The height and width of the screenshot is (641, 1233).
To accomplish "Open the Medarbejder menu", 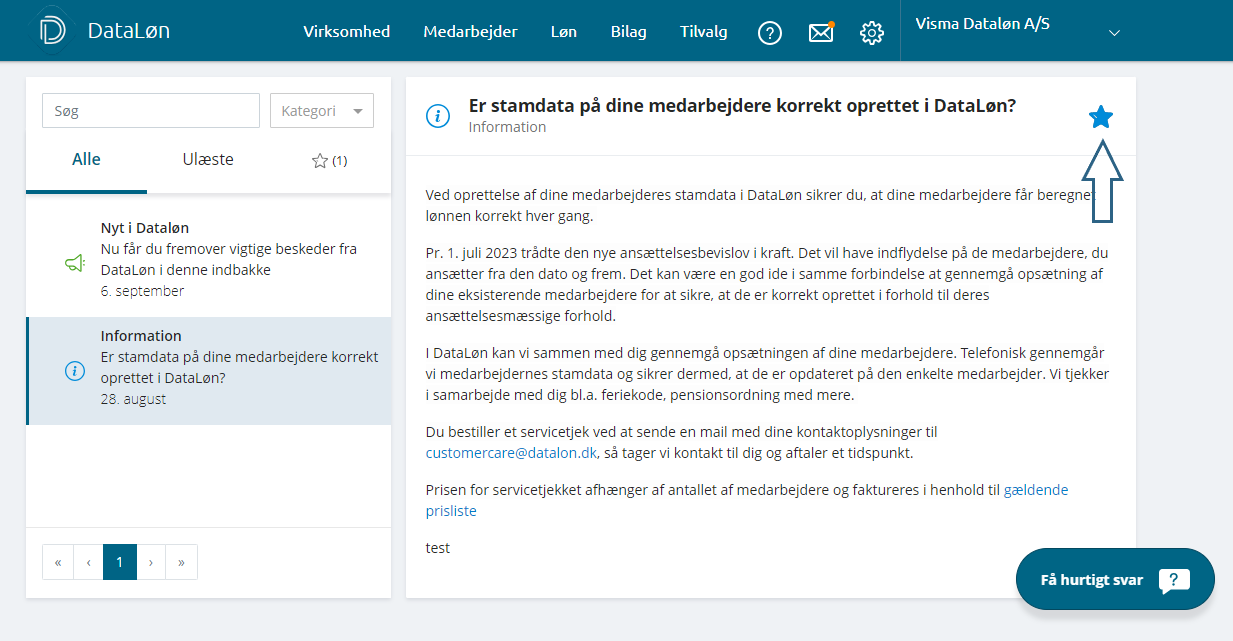I will [x=470, y=32].
